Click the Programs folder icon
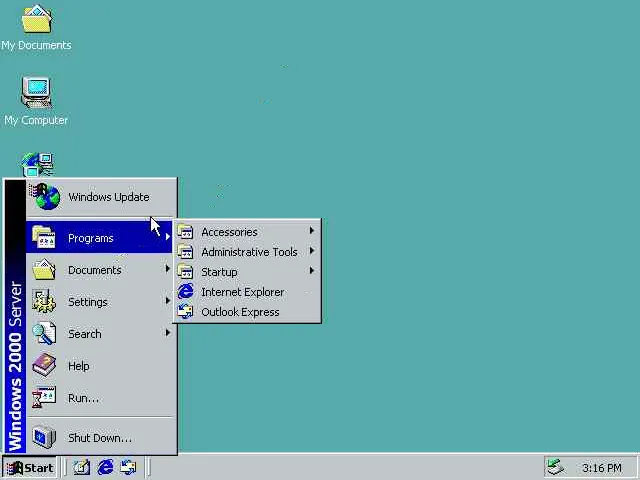This screenshot has height=480, width=640. [44, 237]
